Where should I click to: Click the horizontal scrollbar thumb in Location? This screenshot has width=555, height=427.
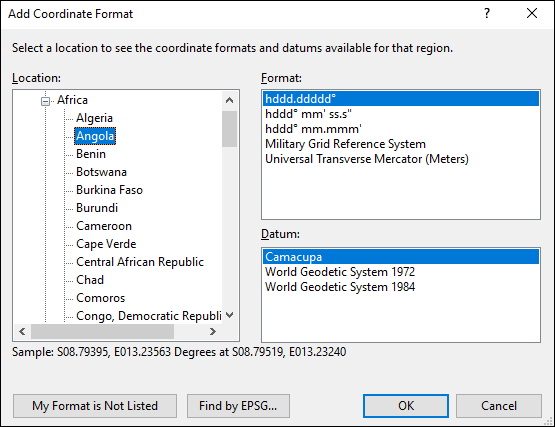(102, 332)
